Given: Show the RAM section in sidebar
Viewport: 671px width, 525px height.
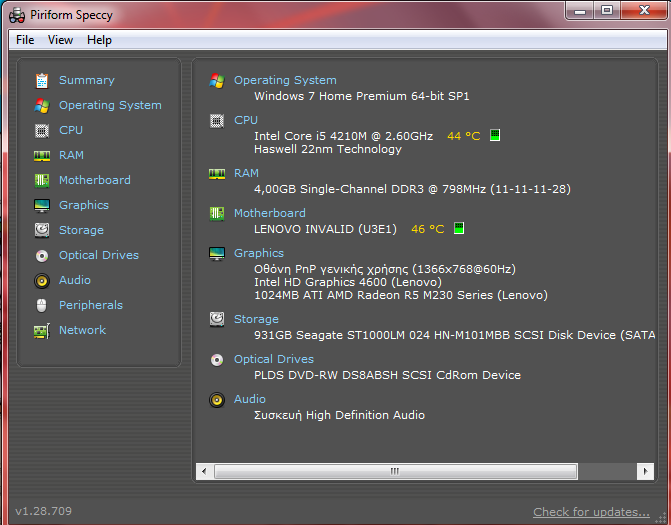Looking at the screenshot, I should (x=71, y=155).
